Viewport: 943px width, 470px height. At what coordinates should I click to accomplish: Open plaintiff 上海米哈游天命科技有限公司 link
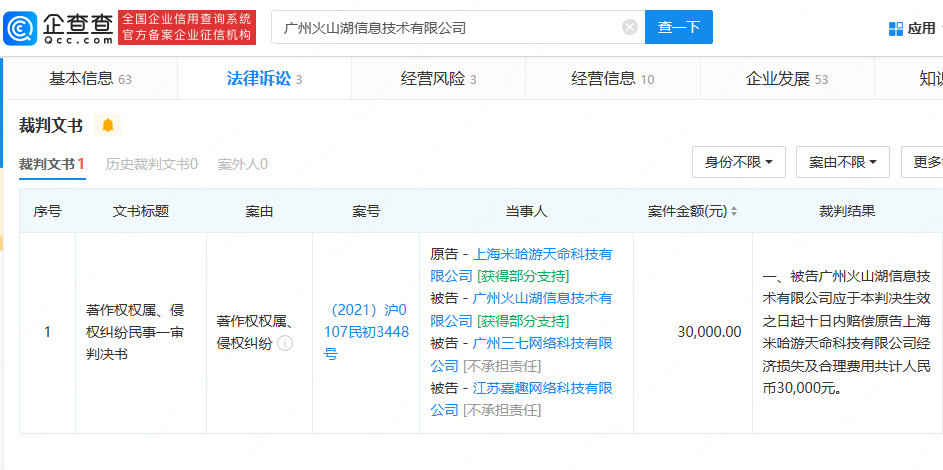pyautogui.click(x=521, y=265)
